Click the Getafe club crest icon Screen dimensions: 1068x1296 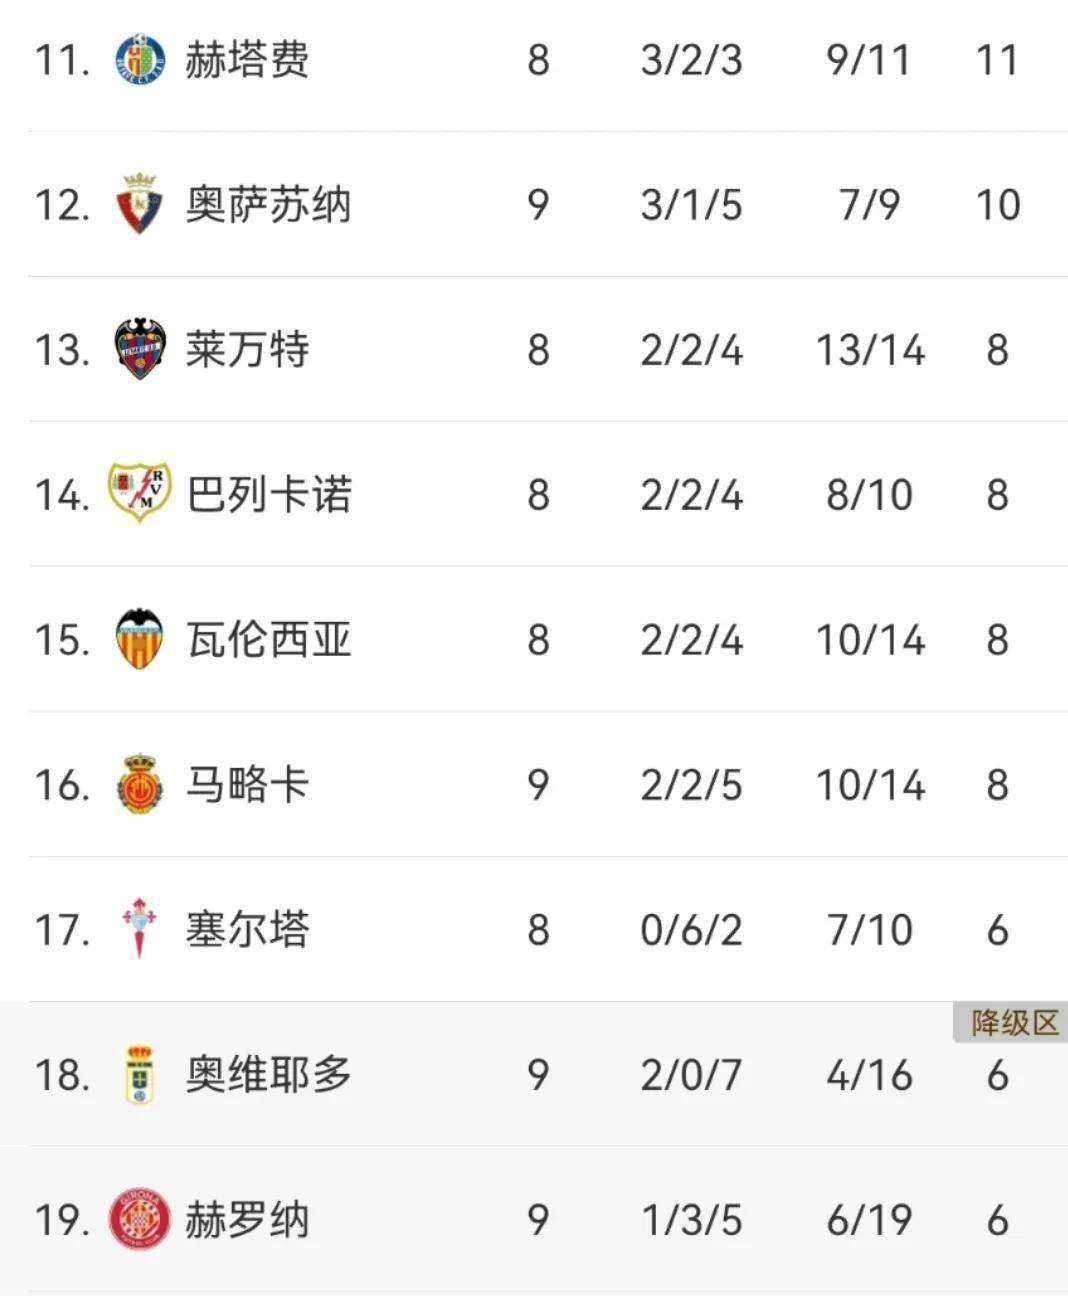pos(140,60)
